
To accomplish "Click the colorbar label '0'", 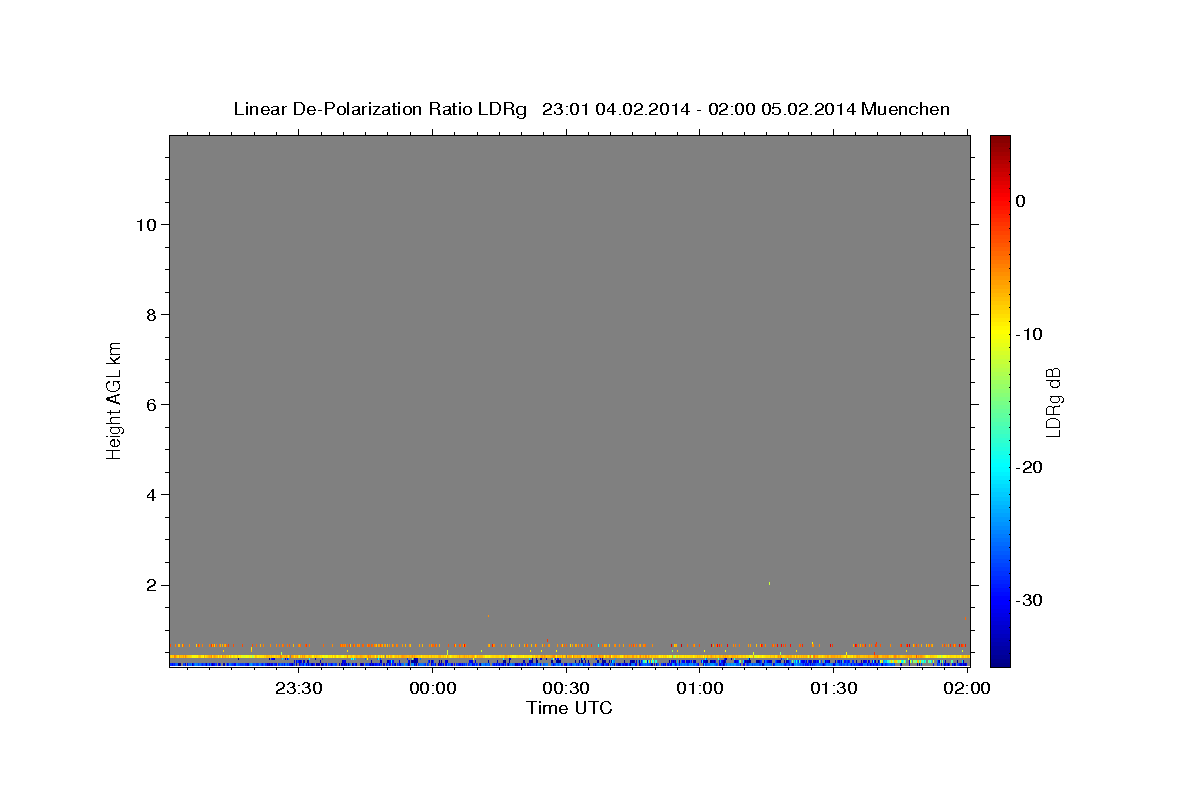I will pos(1021,201).
